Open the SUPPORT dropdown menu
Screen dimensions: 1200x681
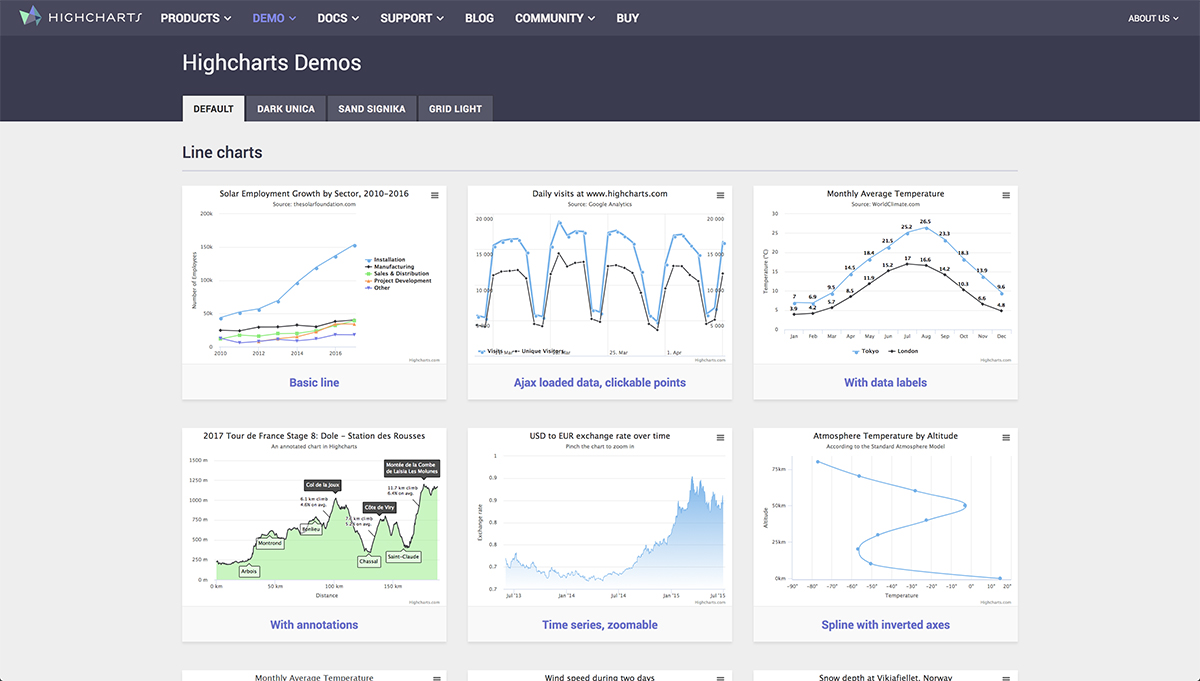pyautogui.click(x=412, y=18)
